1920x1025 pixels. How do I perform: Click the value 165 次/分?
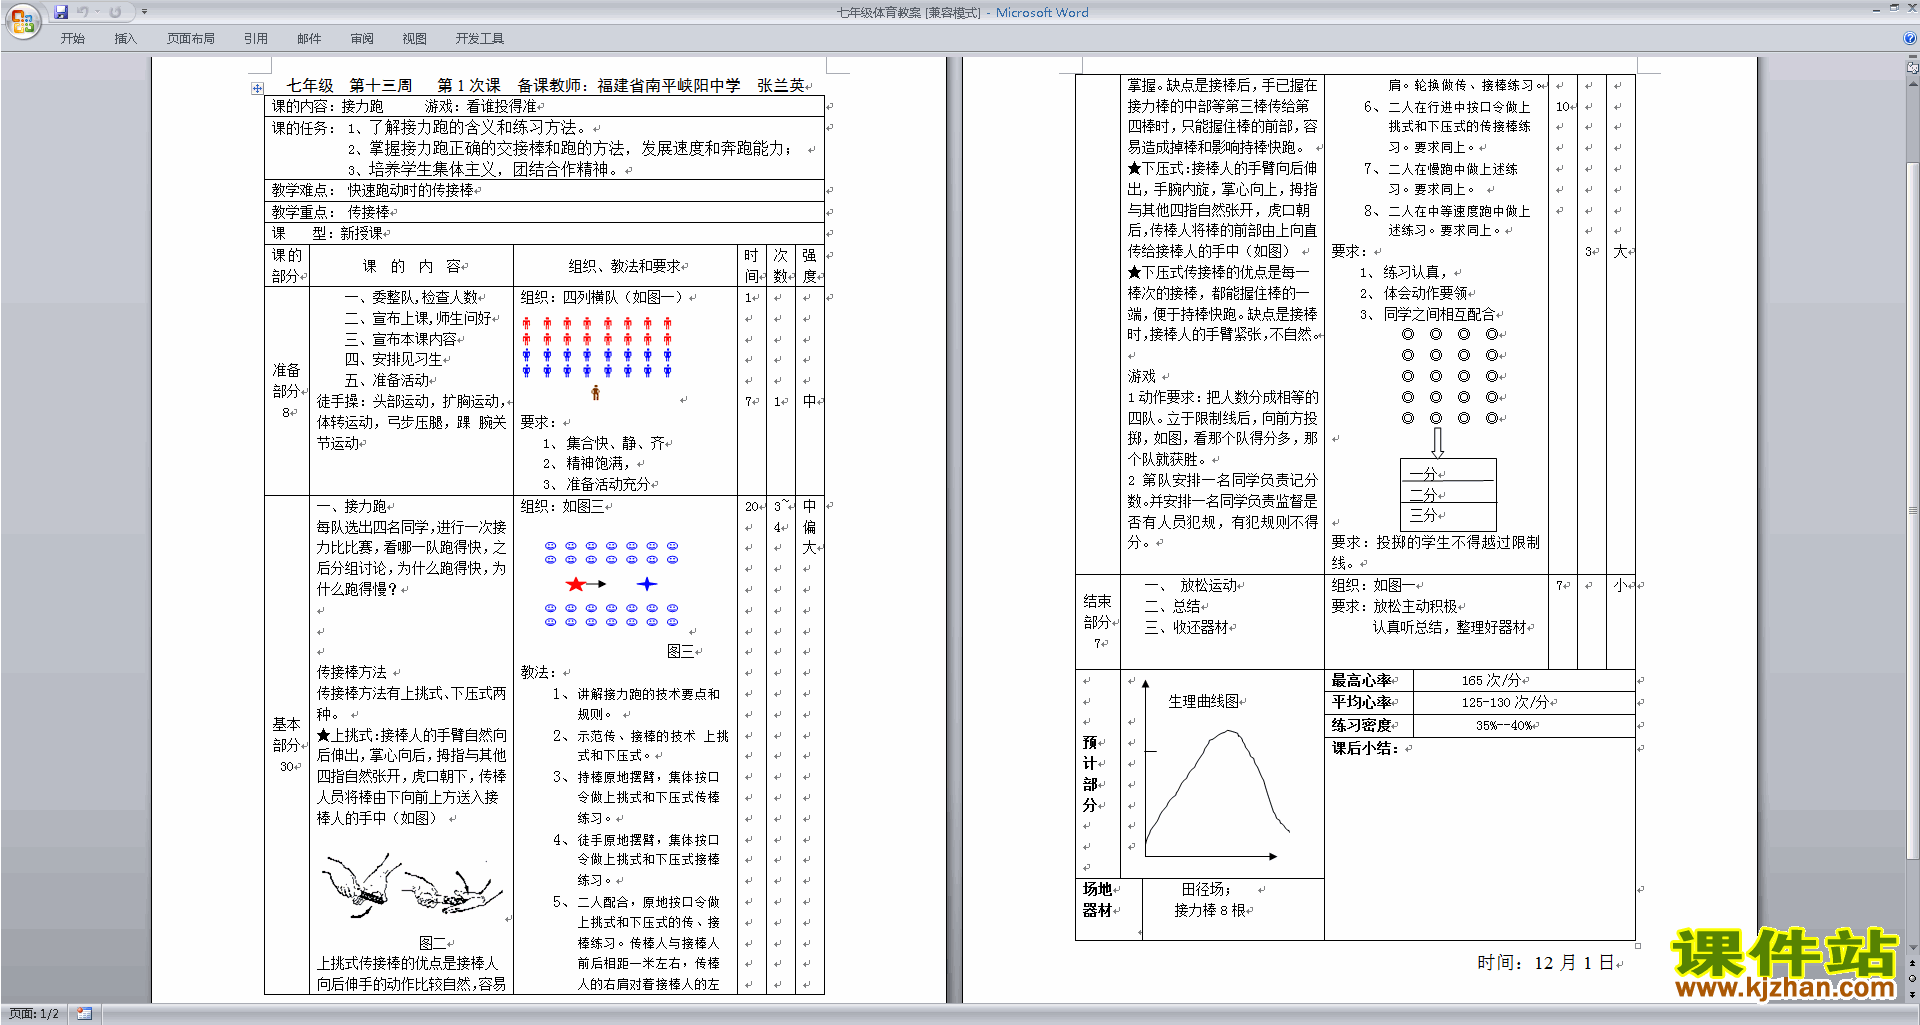1491,680
